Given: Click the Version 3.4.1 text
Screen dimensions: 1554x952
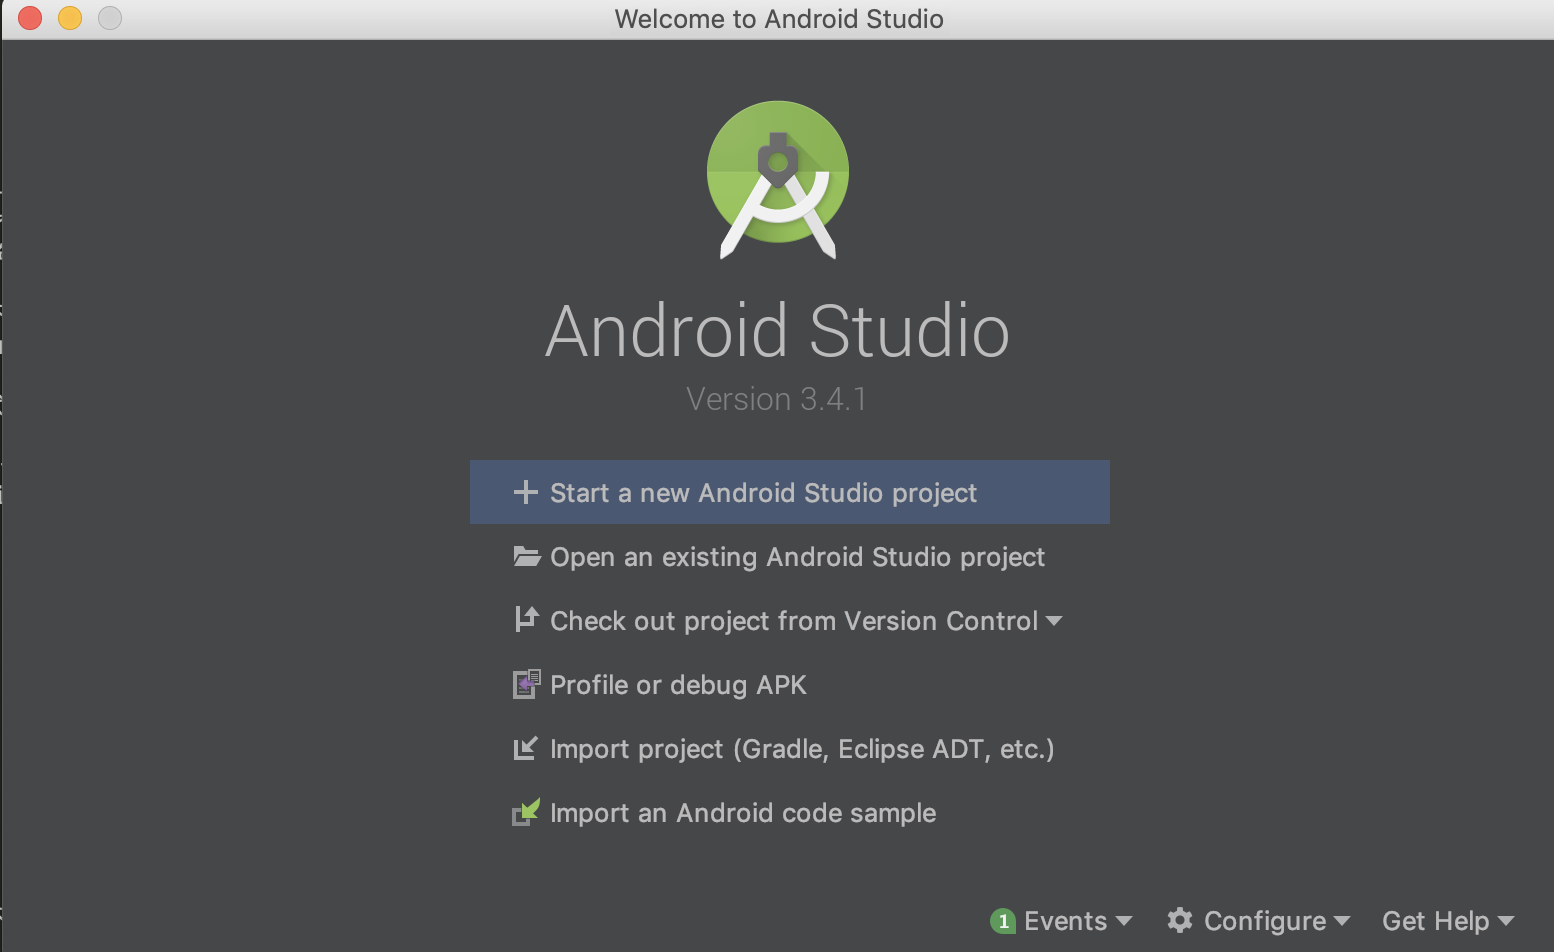Looking at the screenshot, I should [x=777, y=399].
